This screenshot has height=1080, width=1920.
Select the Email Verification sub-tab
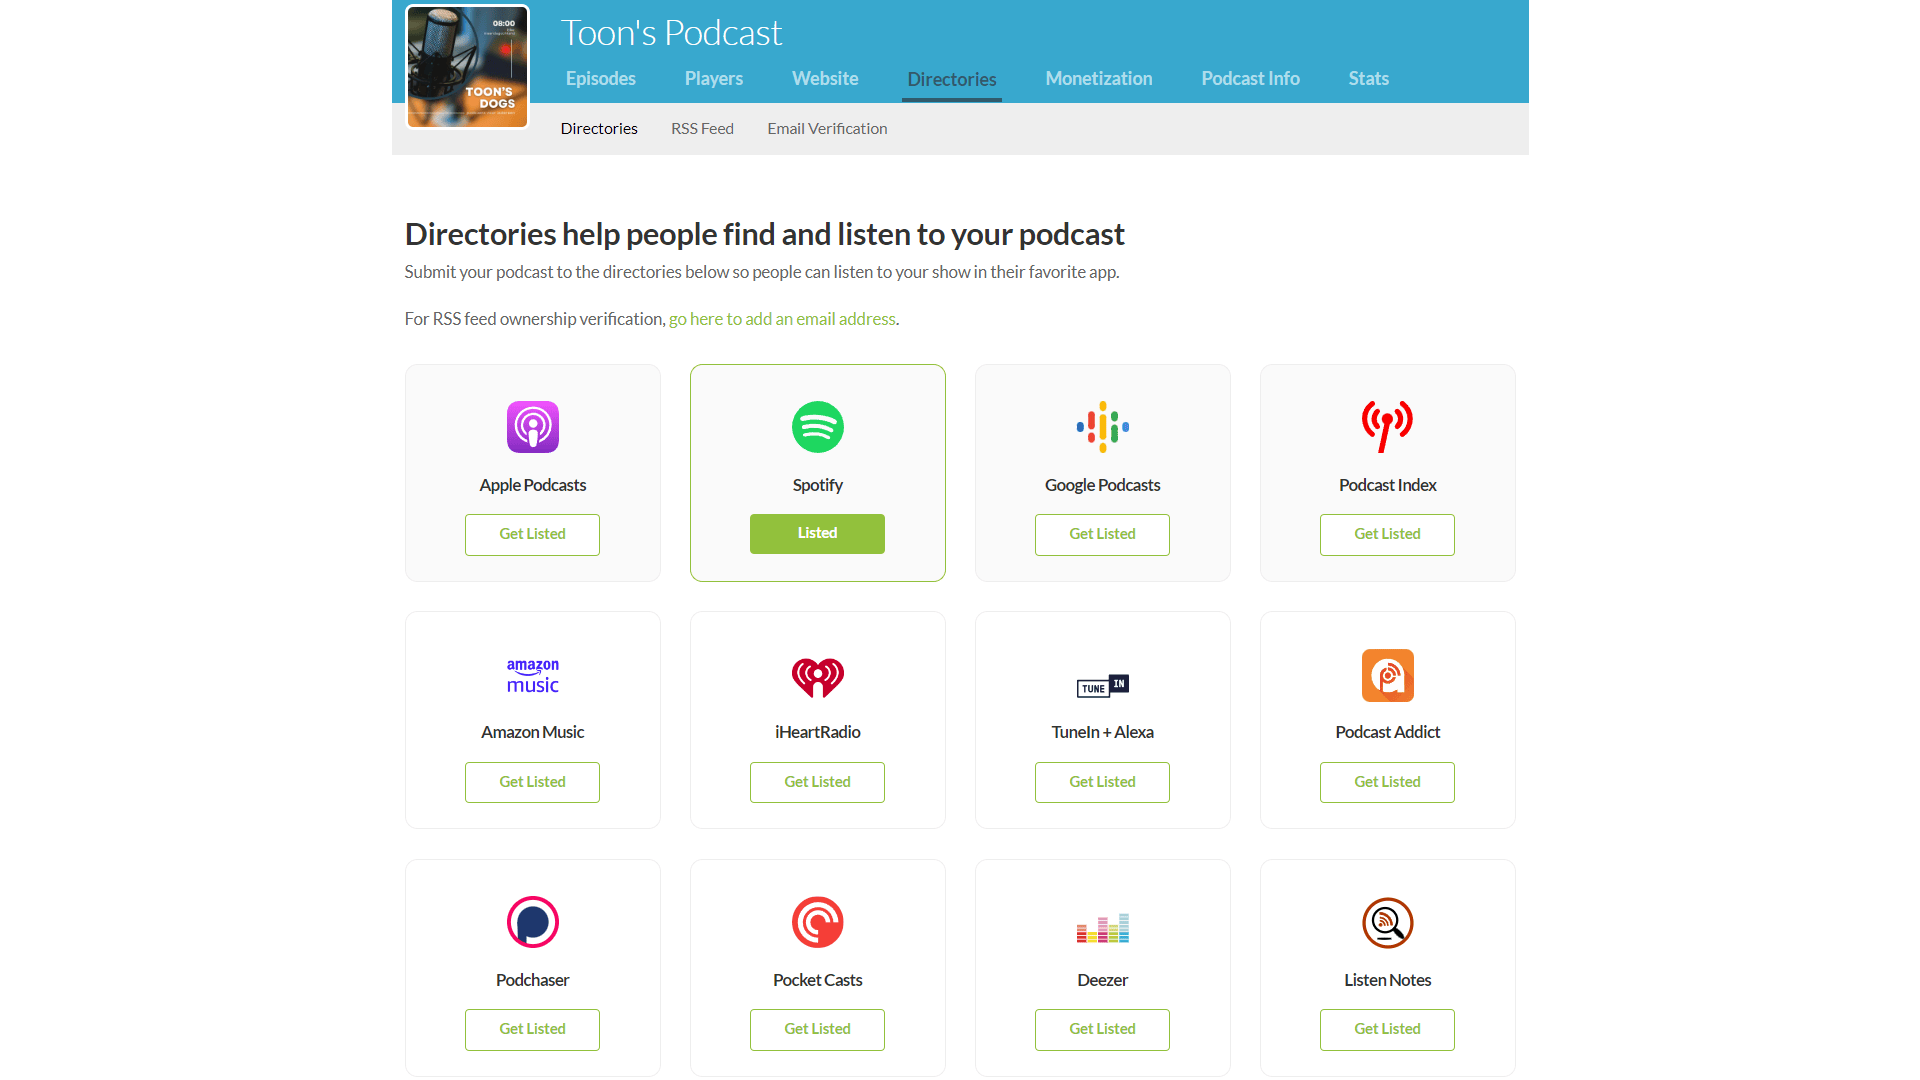(827, 129)
